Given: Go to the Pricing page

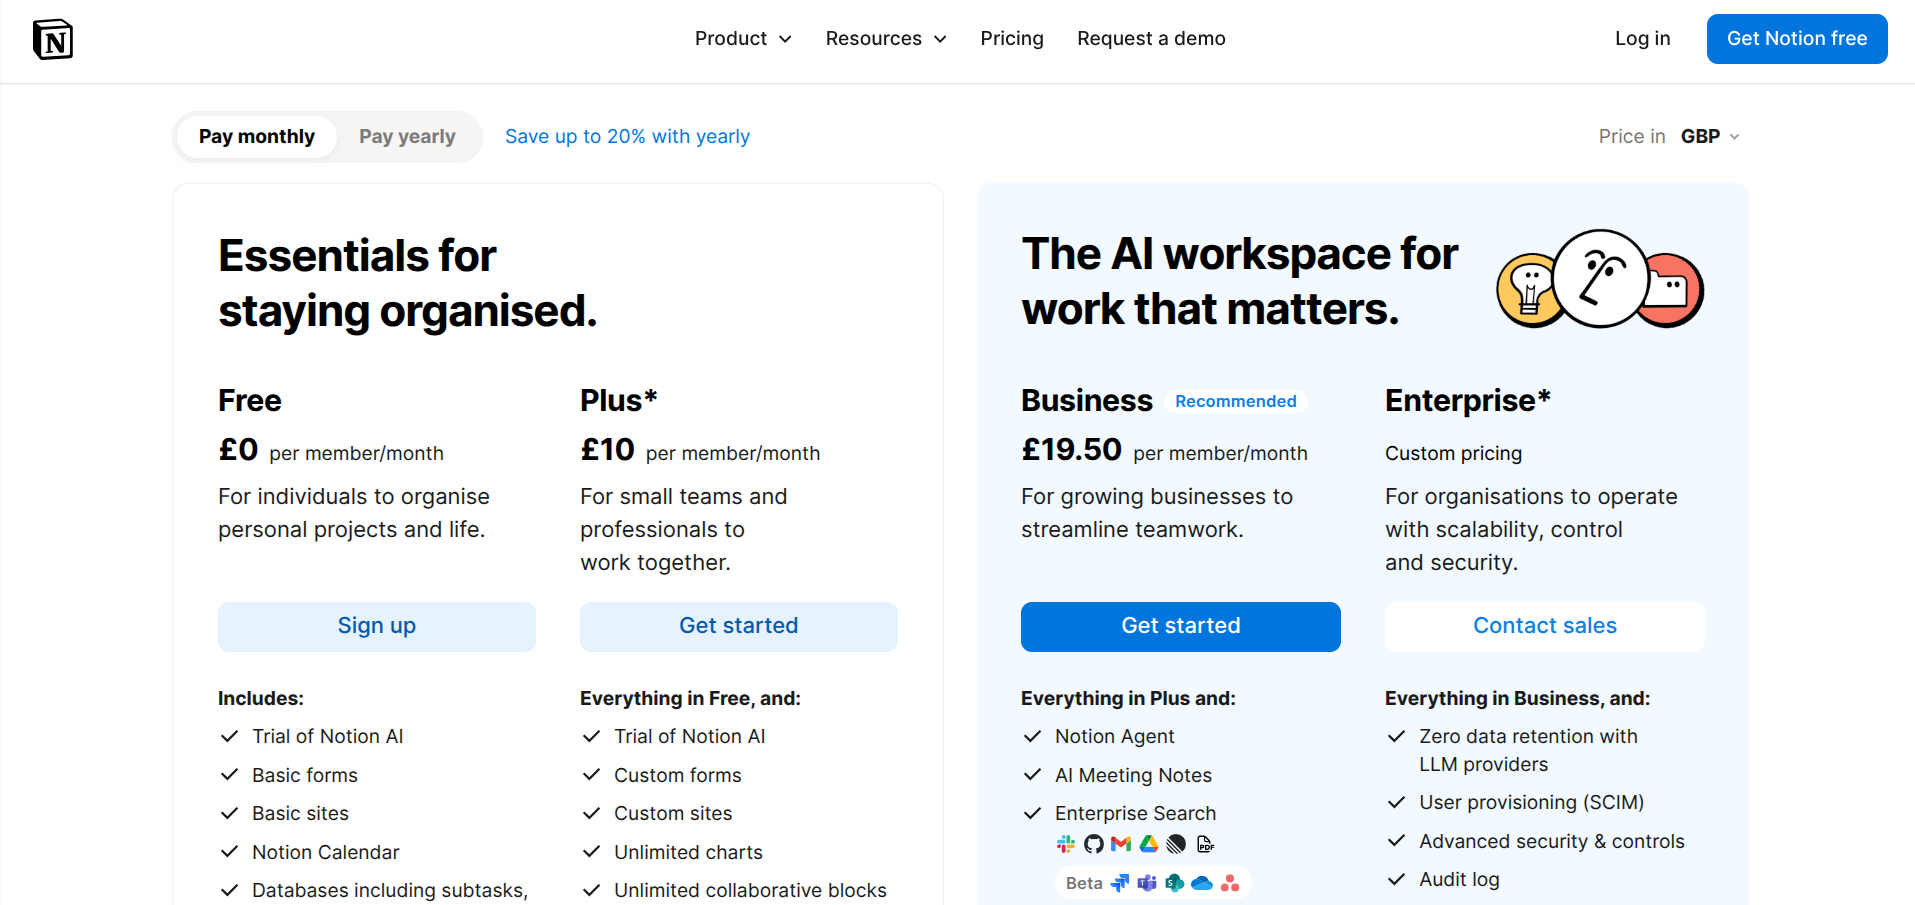Looking at the screenshot, I should pos(1012,39).
